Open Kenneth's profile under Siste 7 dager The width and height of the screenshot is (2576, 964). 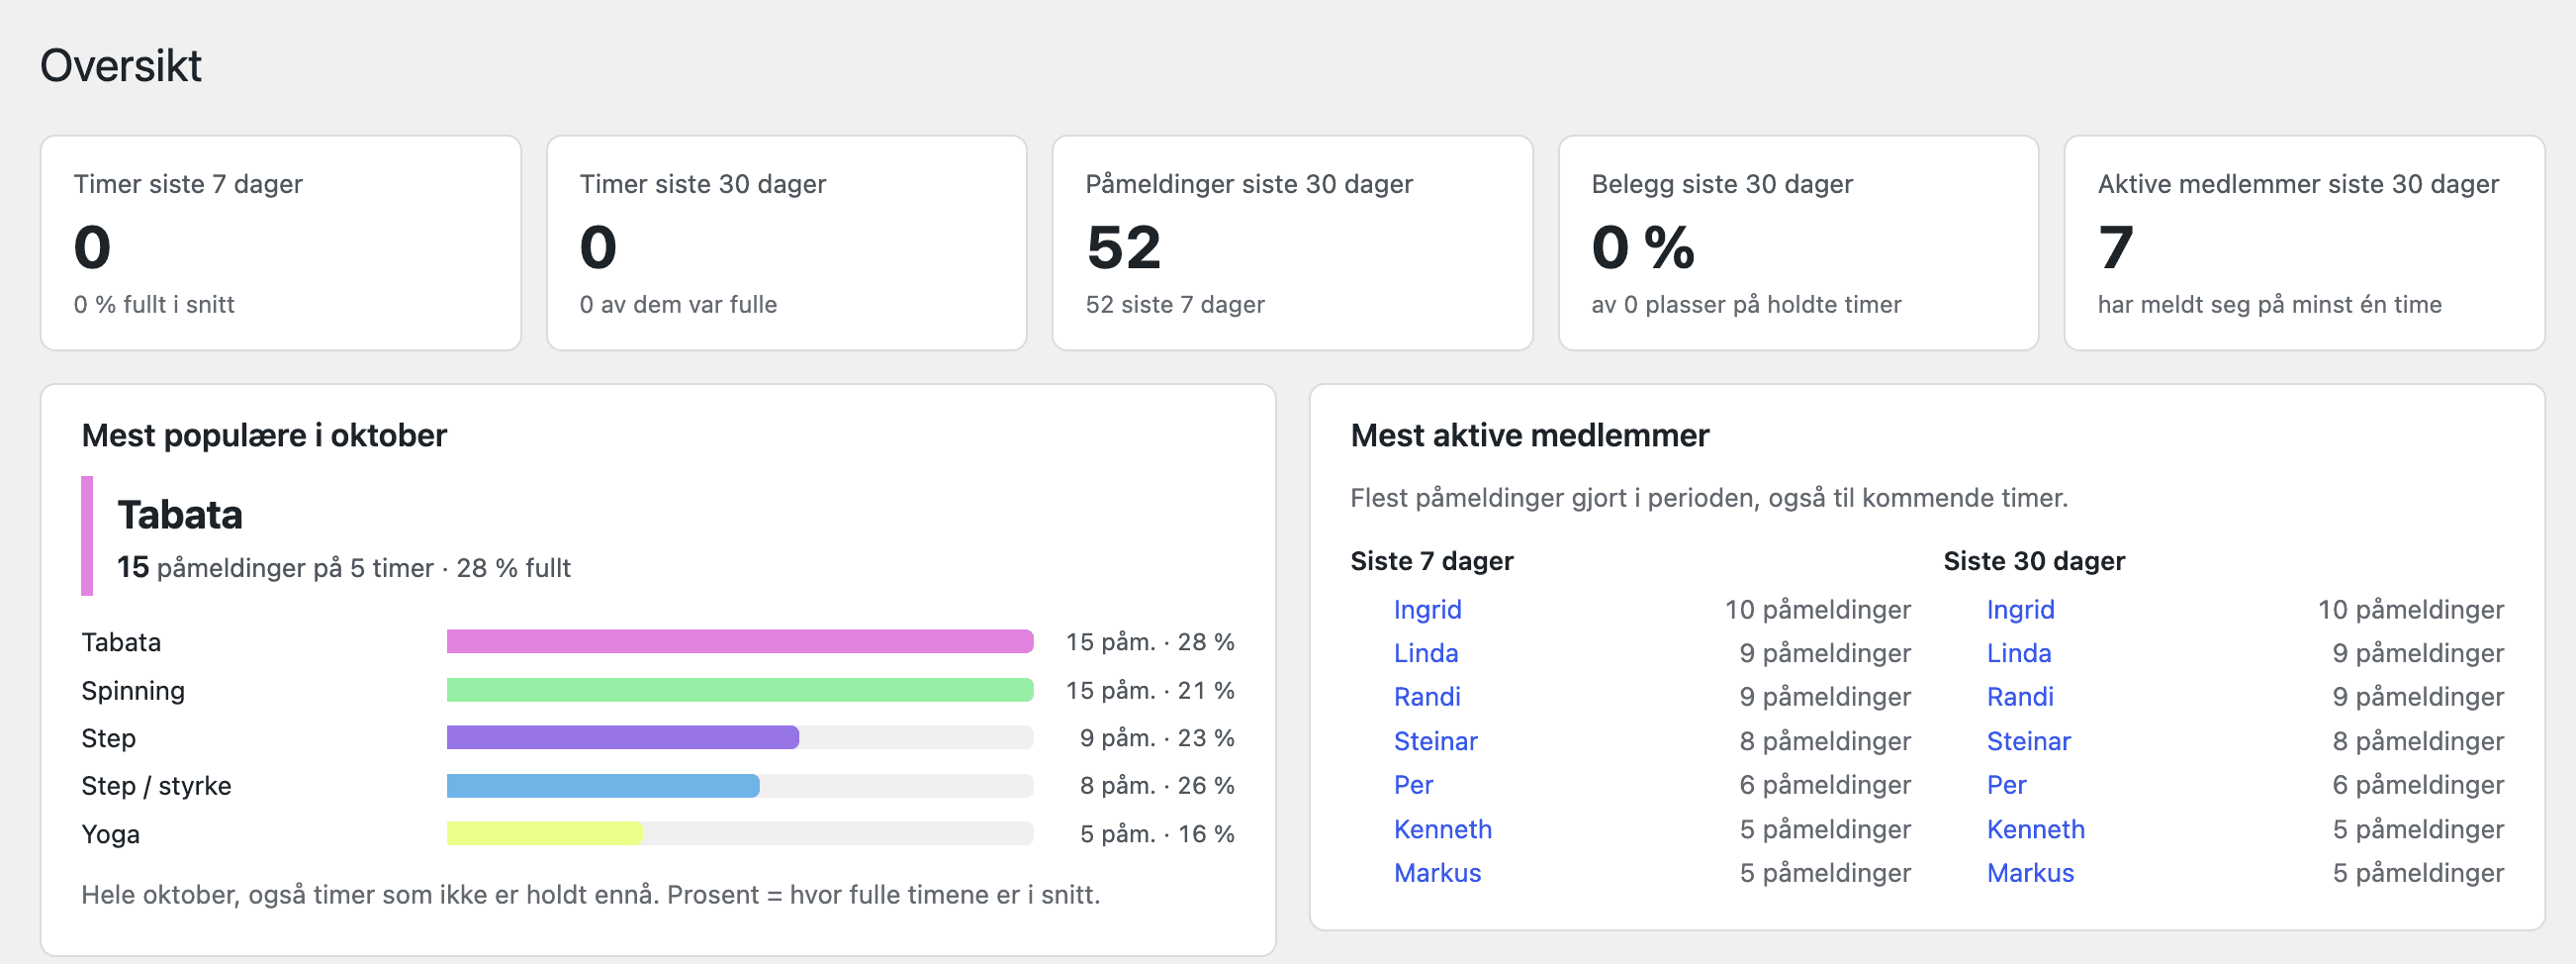tap(1442, 829)
